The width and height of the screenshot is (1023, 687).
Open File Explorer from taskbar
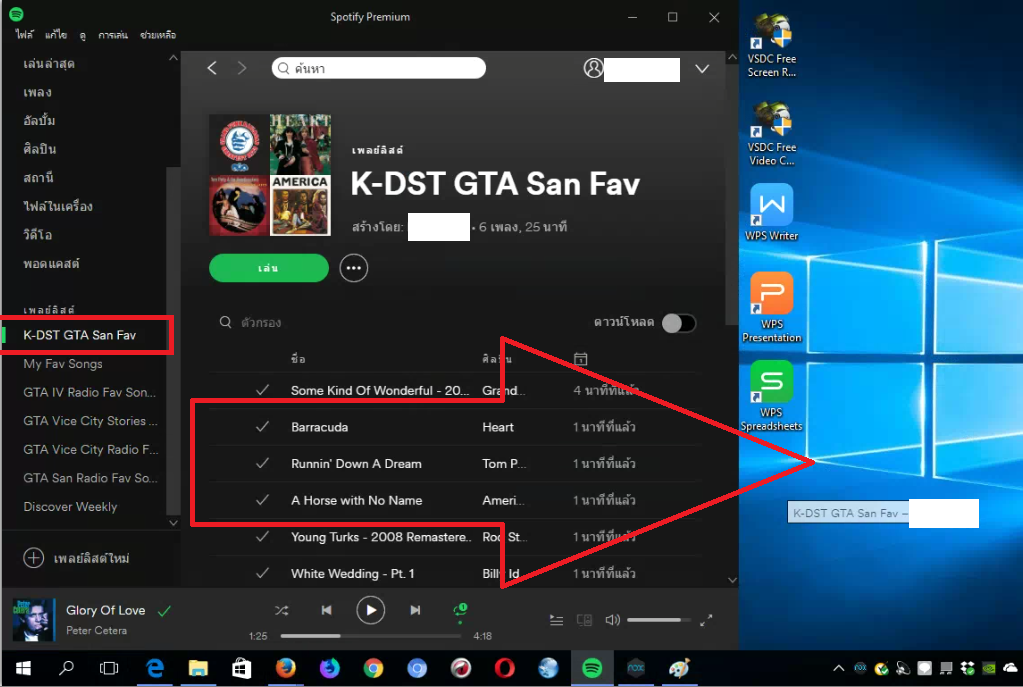coord(198,668)
